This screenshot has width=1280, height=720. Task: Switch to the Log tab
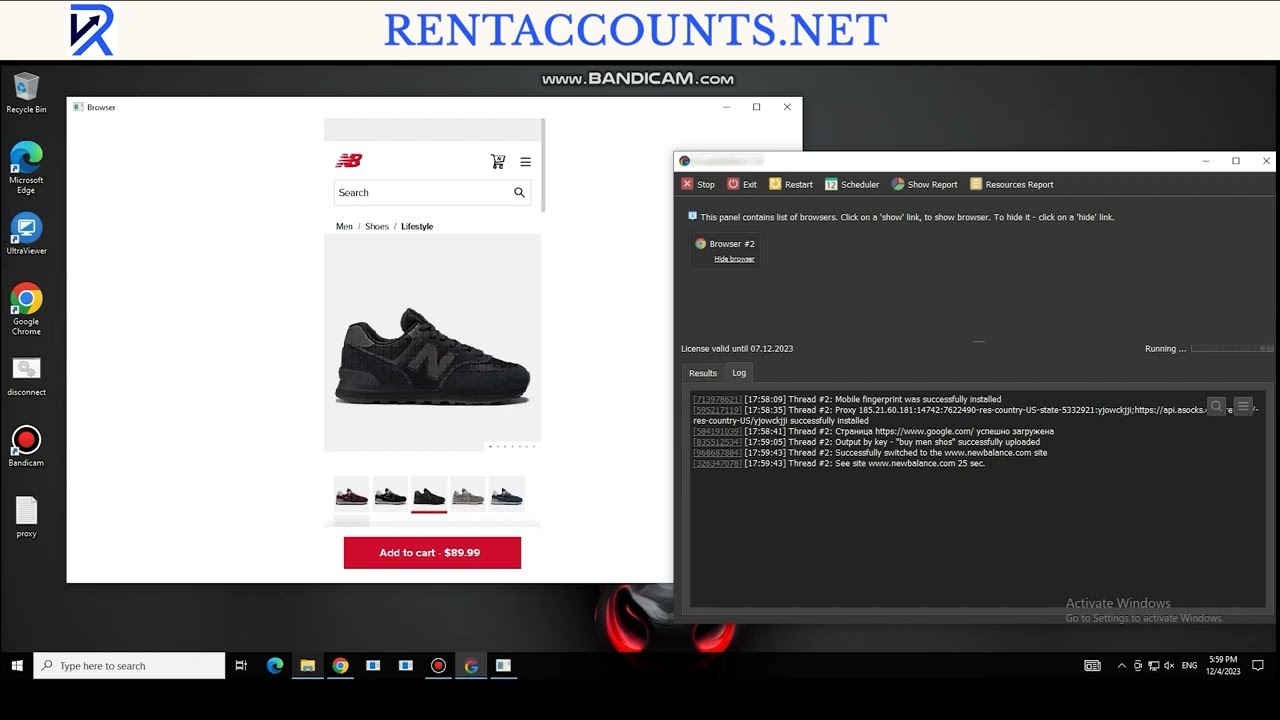(x=739, y=373)
